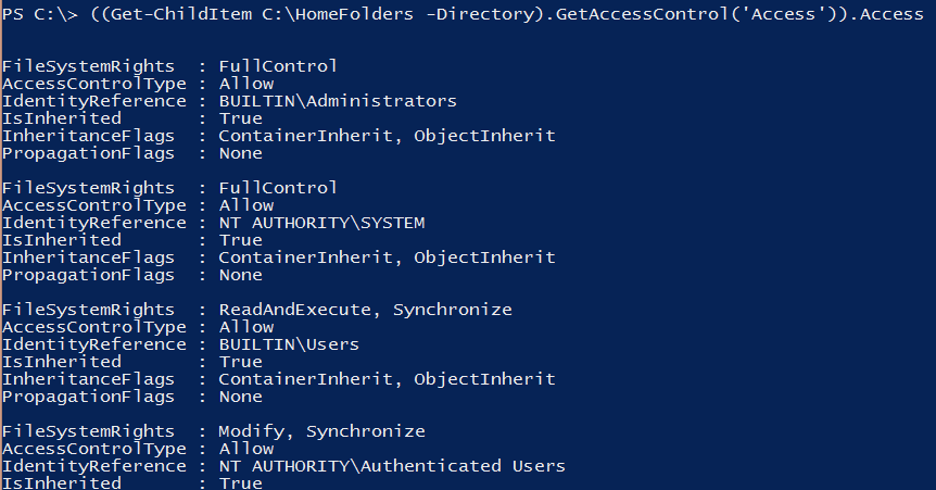Click the BUILTIN\Users identity value
Viewport: 936px width, 490px height.
(x=288, y=344)
